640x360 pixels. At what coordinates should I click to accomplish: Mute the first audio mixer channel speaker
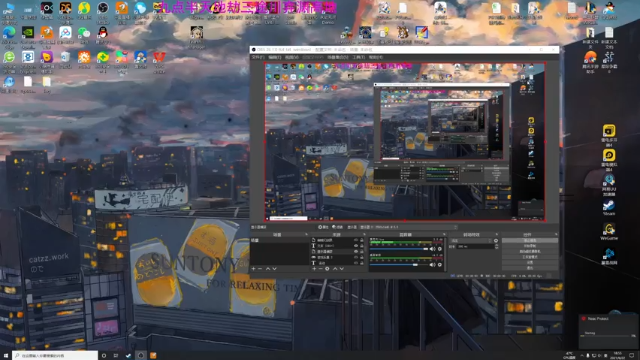[432, 249]
